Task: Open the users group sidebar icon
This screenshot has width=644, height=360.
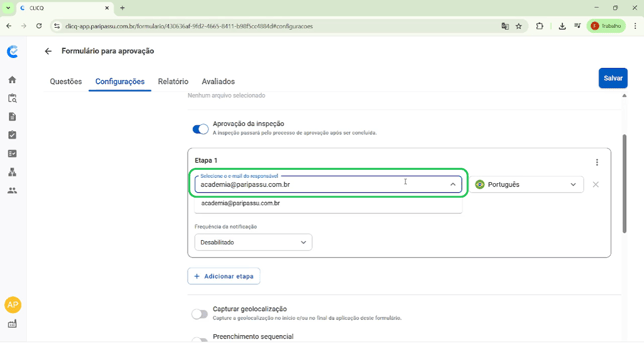Action: point(12,190)
